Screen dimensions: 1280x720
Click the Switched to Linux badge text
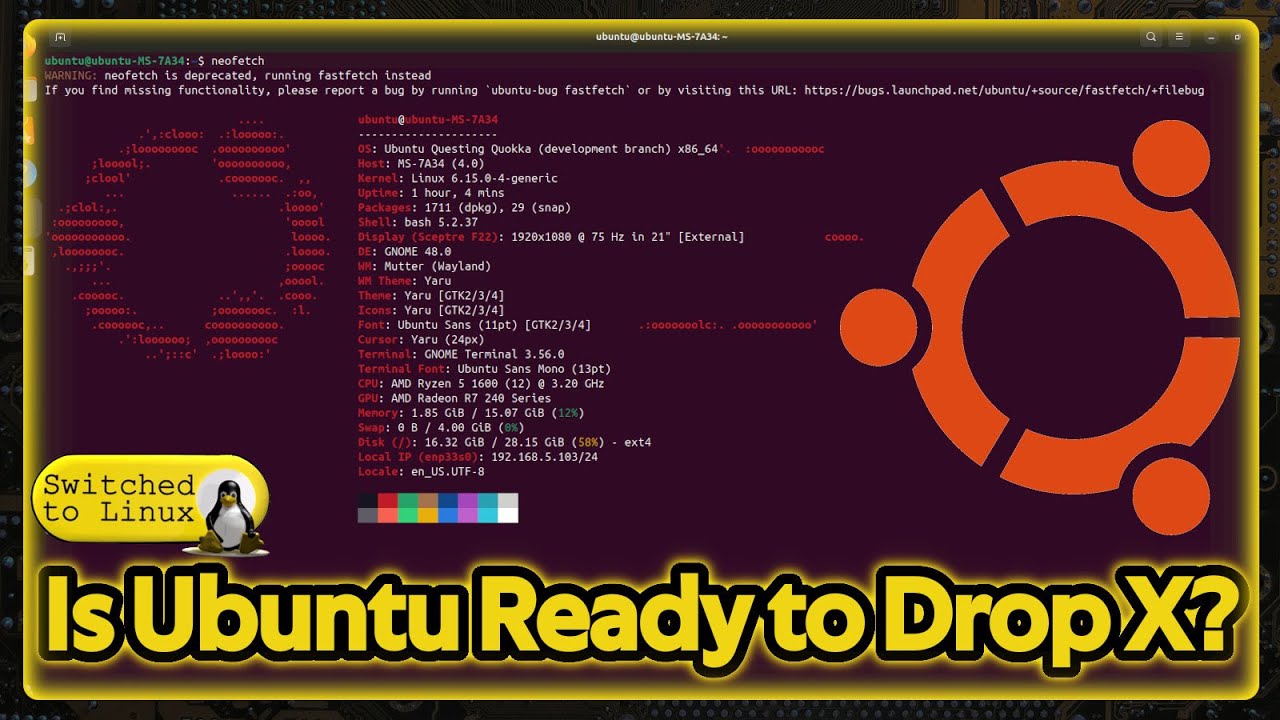tap(118, 499)
